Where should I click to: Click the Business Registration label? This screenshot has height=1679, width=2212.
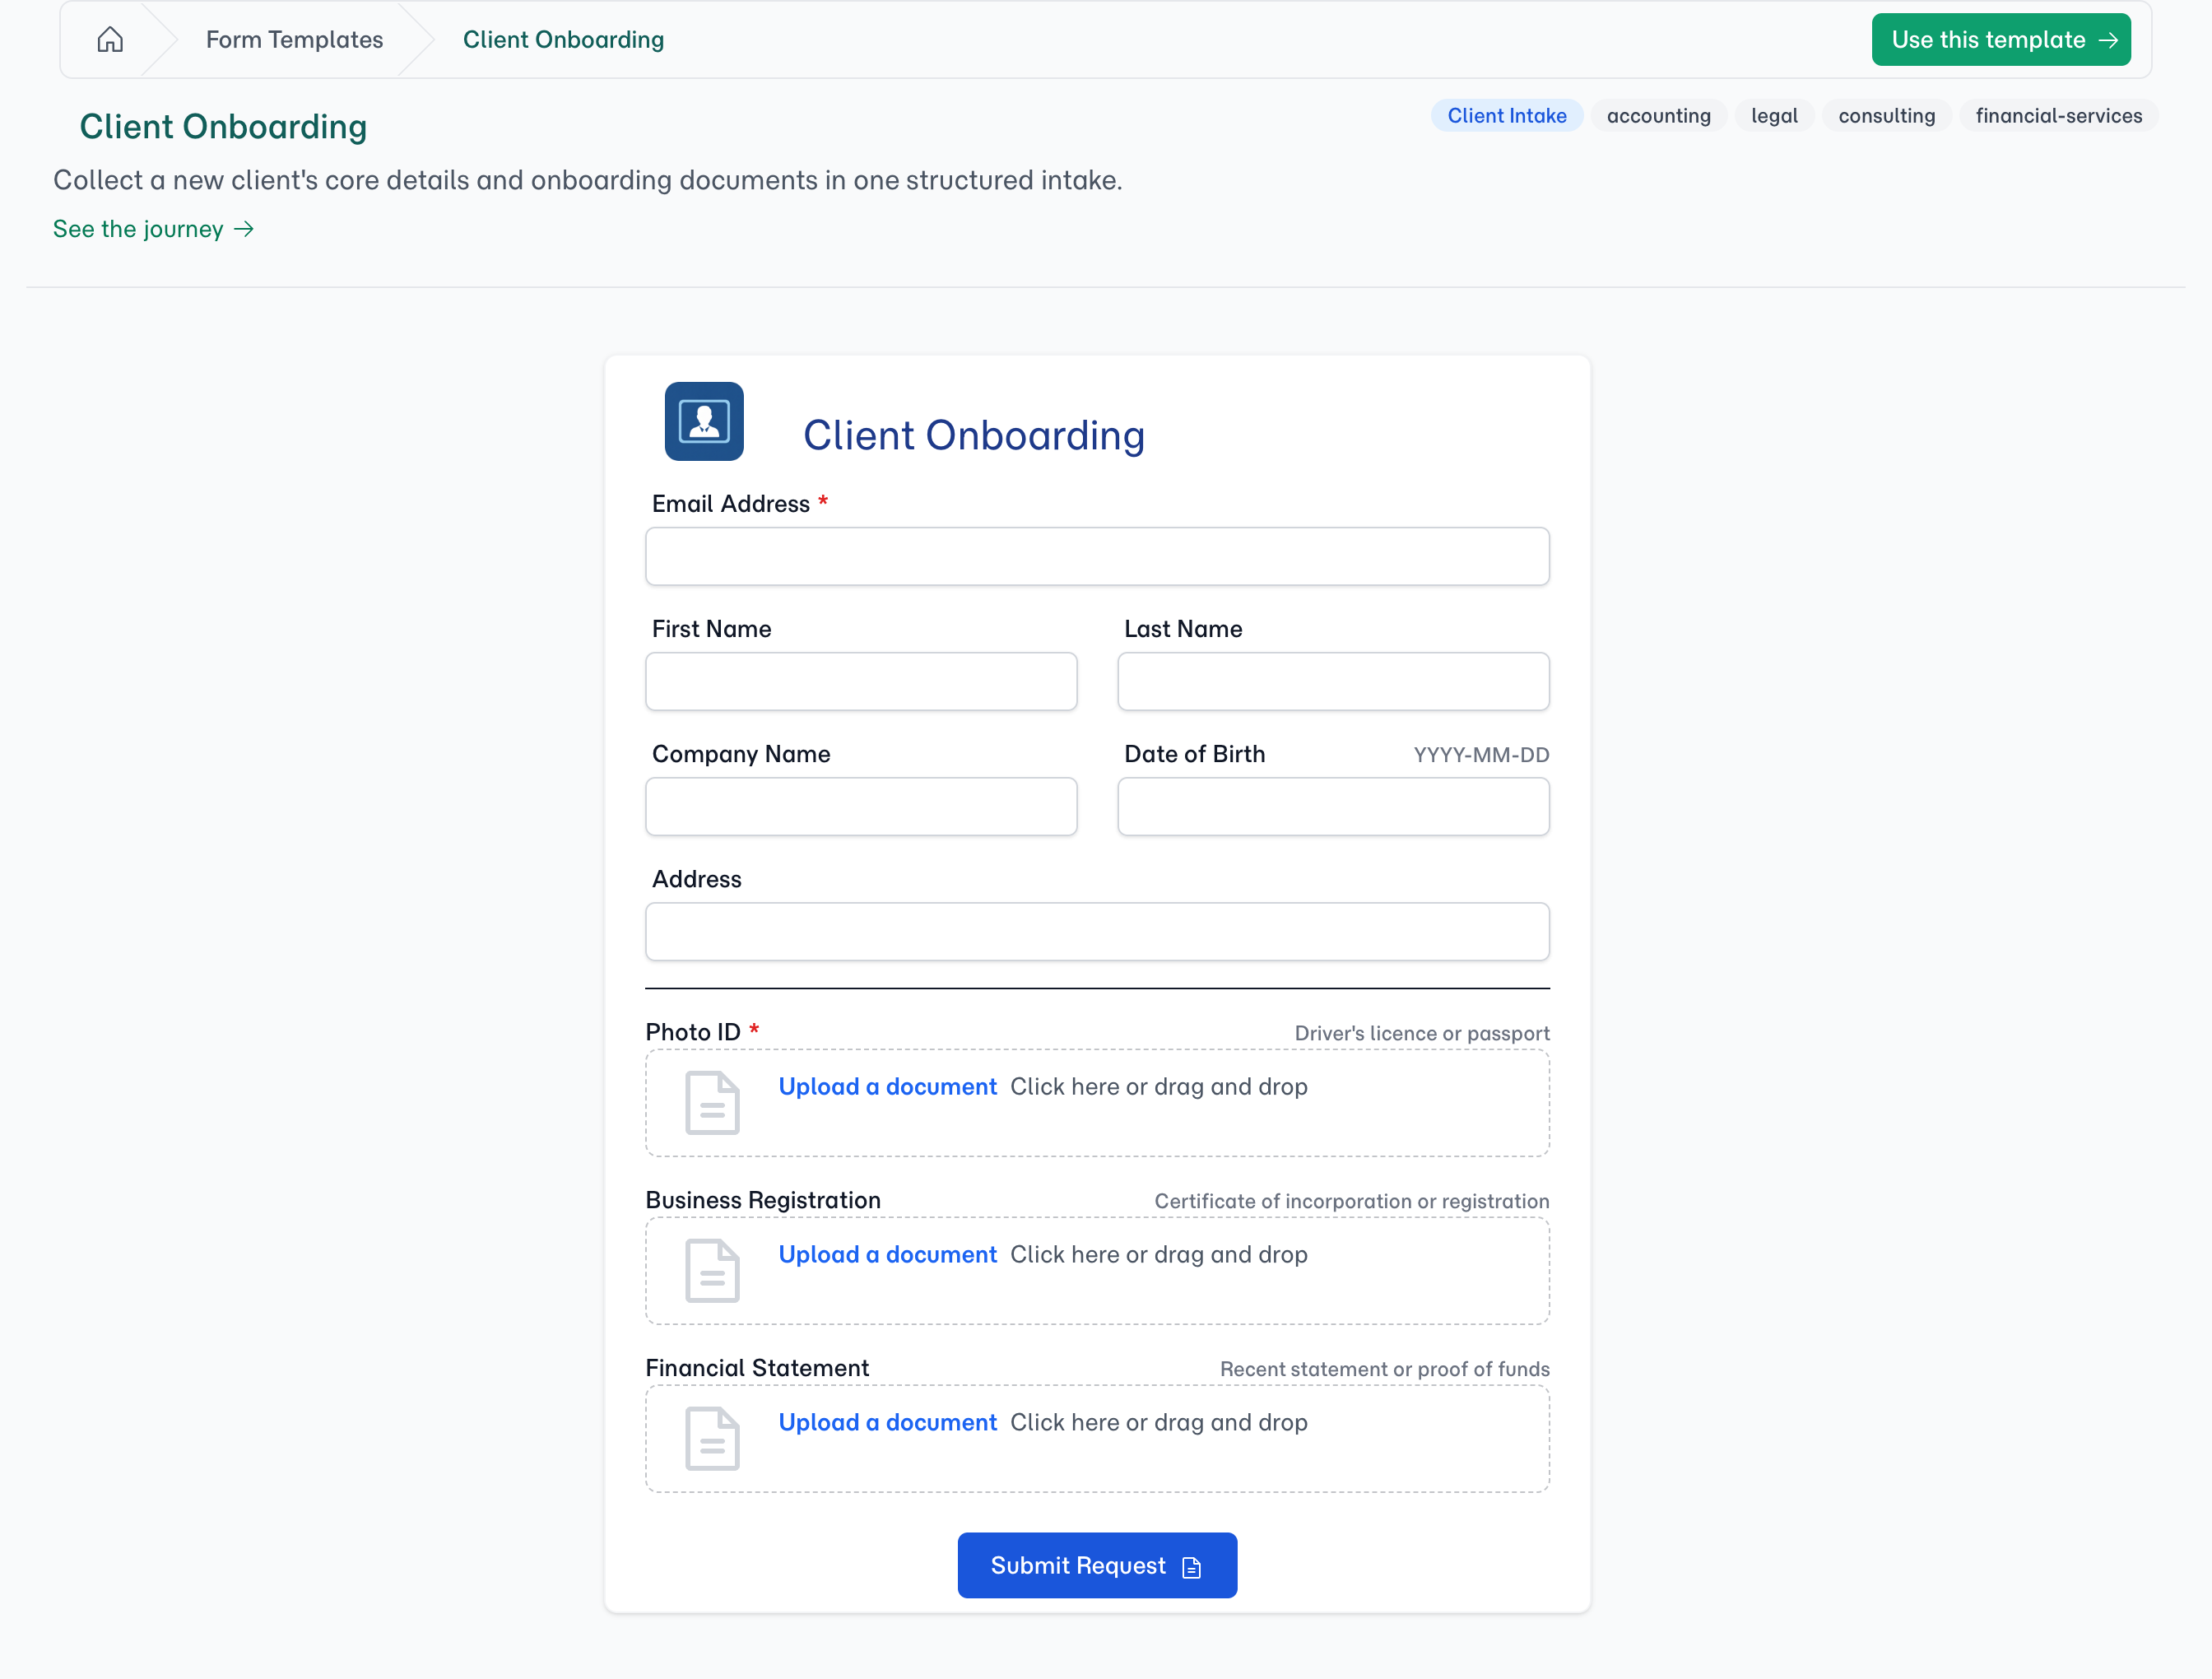763,1200
